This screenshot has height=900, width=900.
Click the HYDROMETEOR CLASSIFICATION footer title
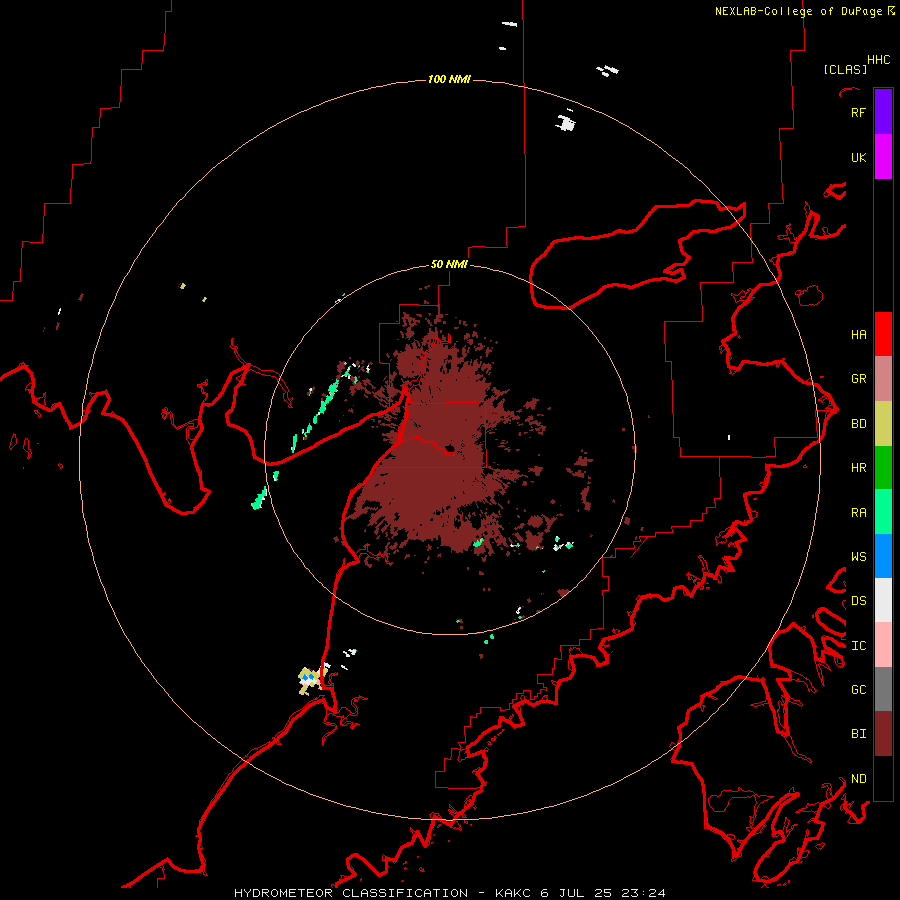coord(351,893)
